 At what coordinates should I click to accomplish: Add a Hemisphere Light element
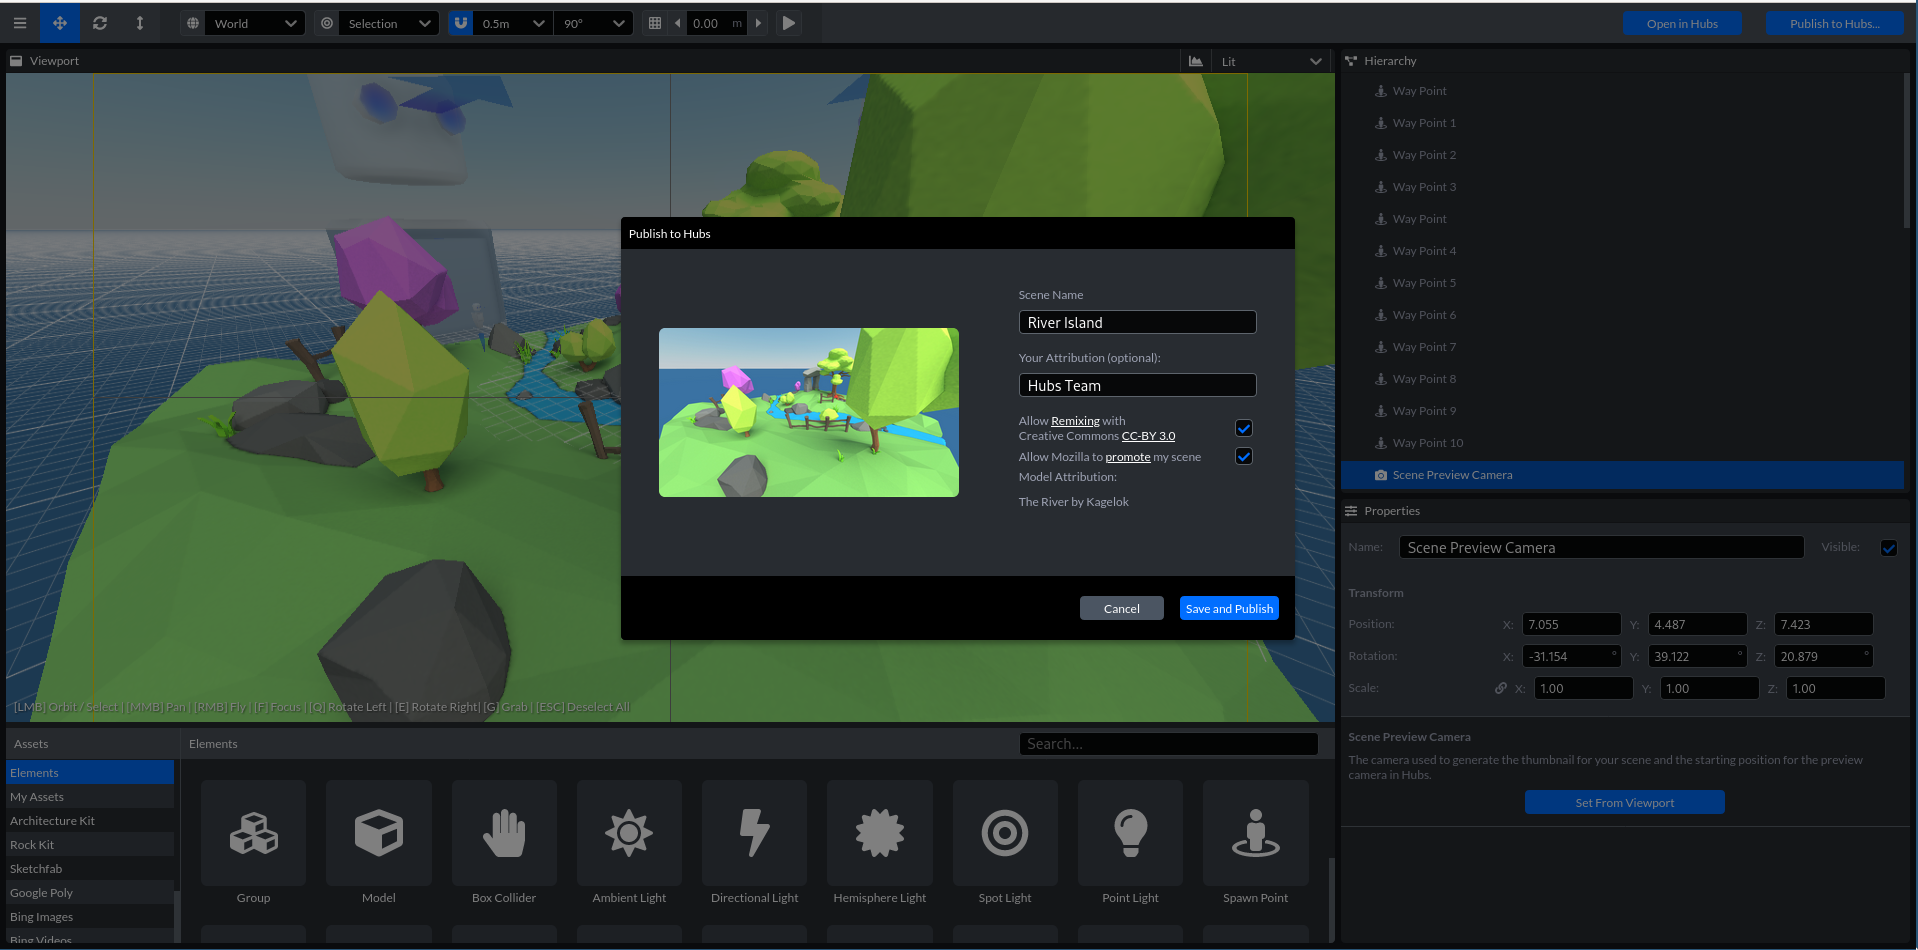pyautogui.click(x=880, y=845)
